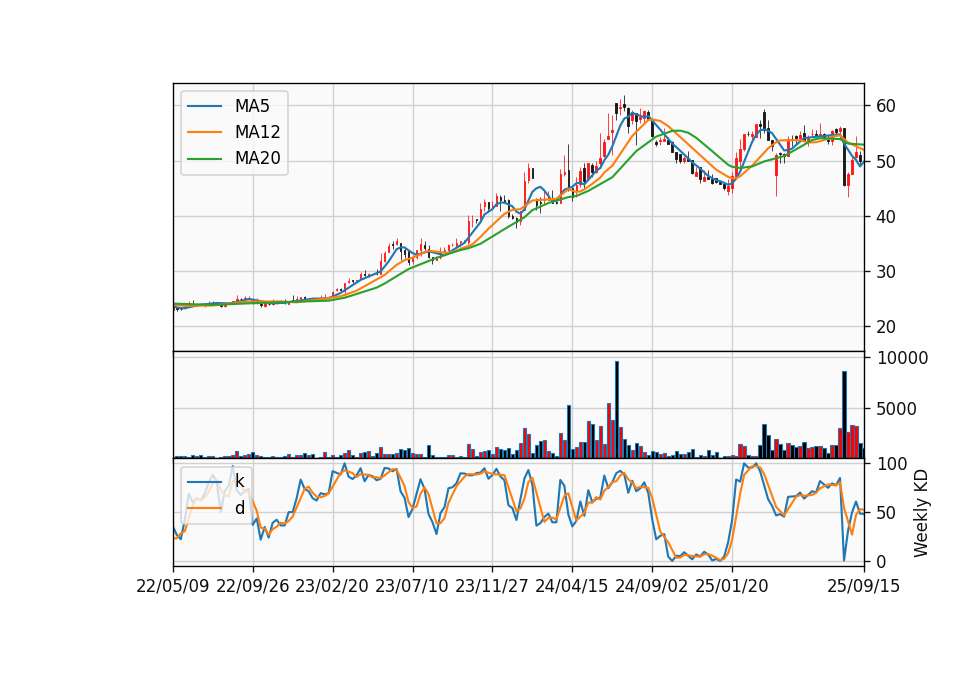Click the volume axis label 10000
The height and width of the screenshot is (690, 960).
click(x=902, y=358)
